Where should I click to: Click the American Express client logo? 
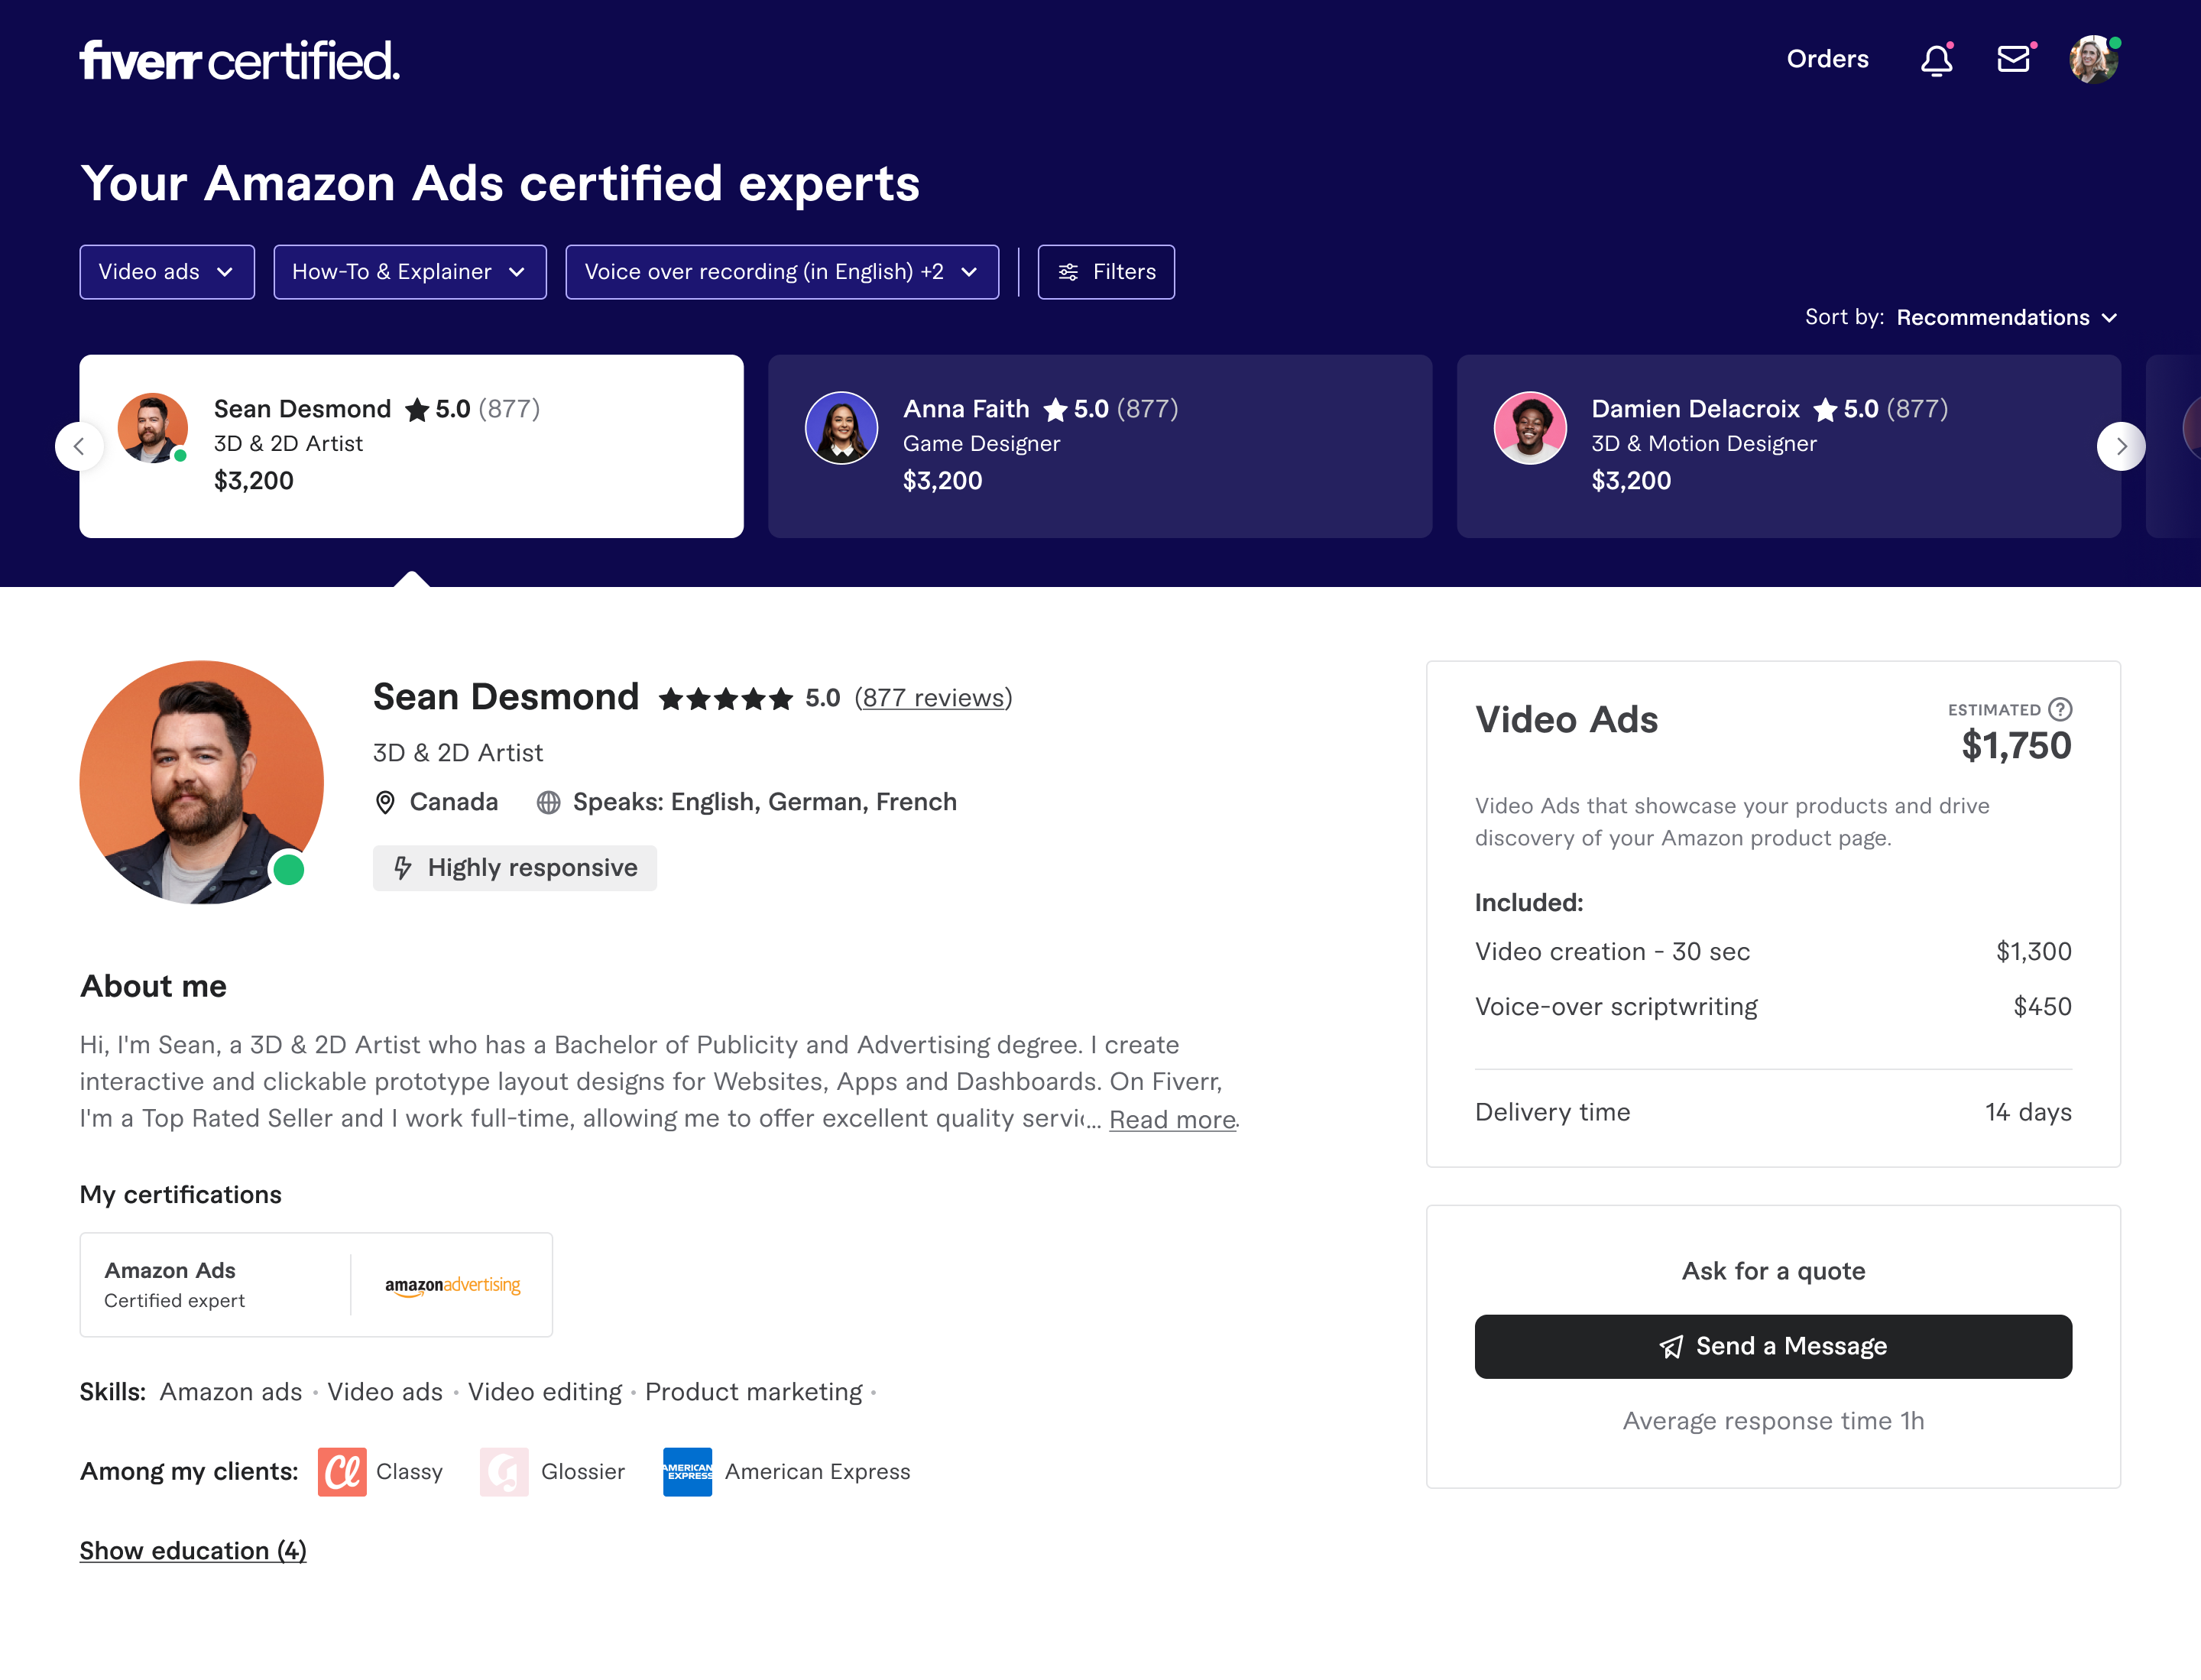pyautogui.click(x=687, y=1472)
